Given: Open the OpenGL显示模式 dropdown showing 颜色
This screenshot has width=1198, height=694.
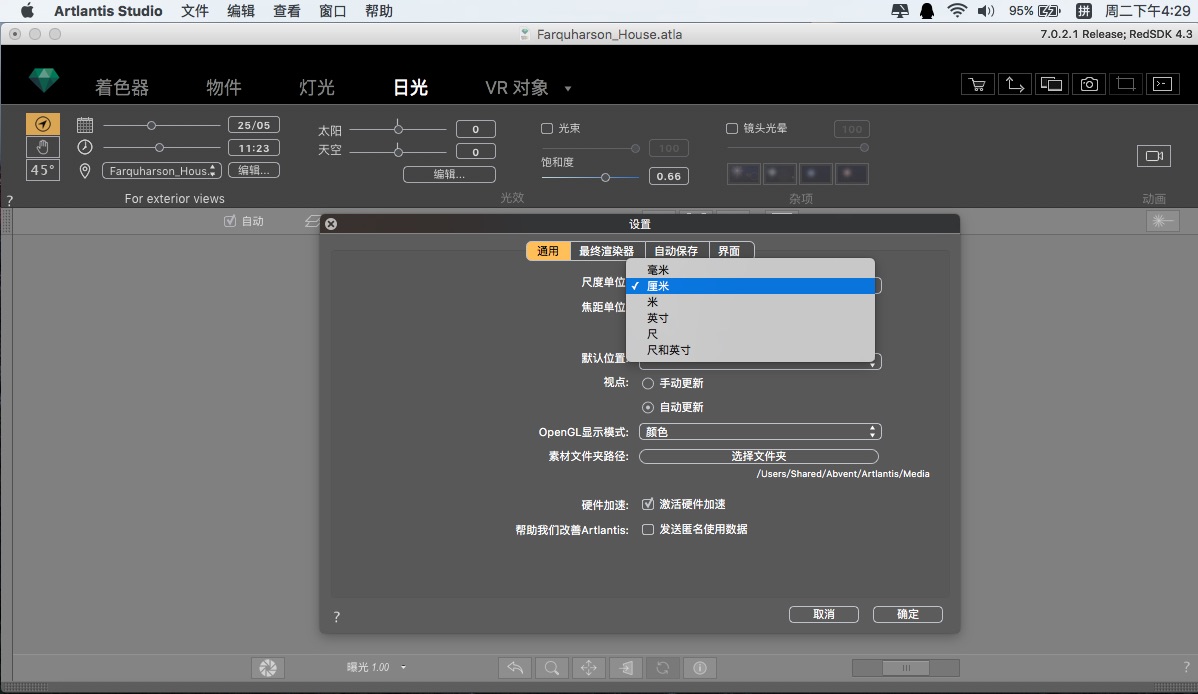Looking at the screenshot, I should pos(760,432).
